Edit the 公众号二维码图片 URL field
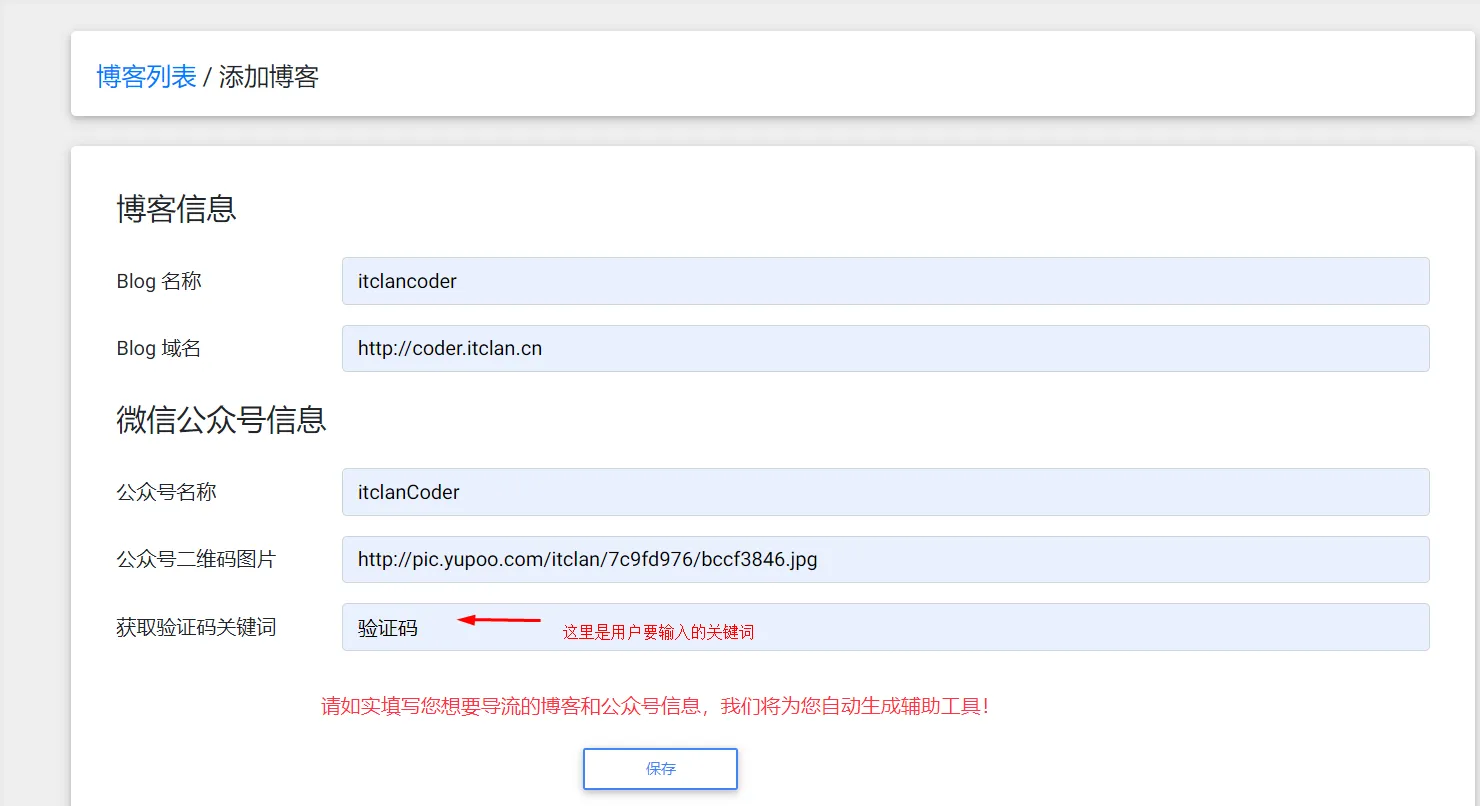This screenshot has width=1480, height=806. click(x=885, y=559)
